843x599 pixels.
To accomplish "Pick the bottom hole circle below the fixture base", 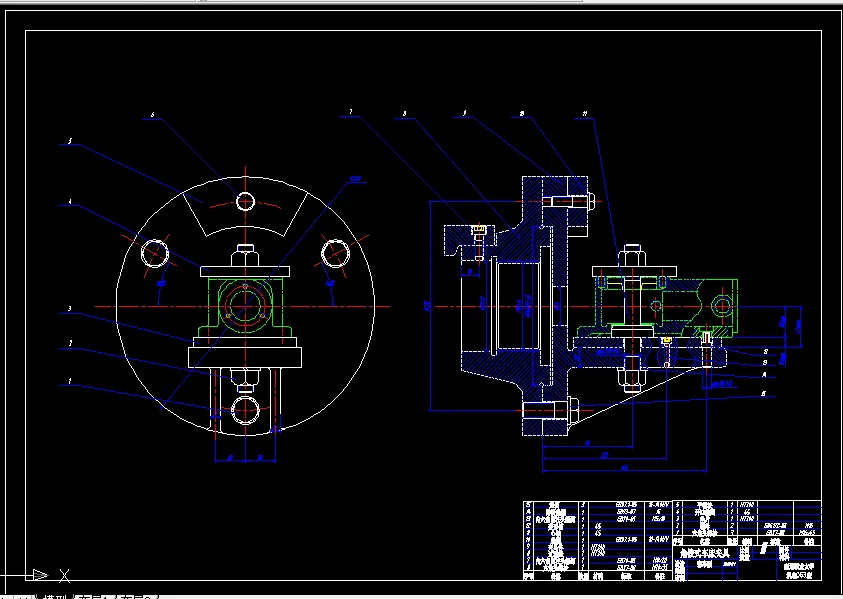I will tap(245, 410).
